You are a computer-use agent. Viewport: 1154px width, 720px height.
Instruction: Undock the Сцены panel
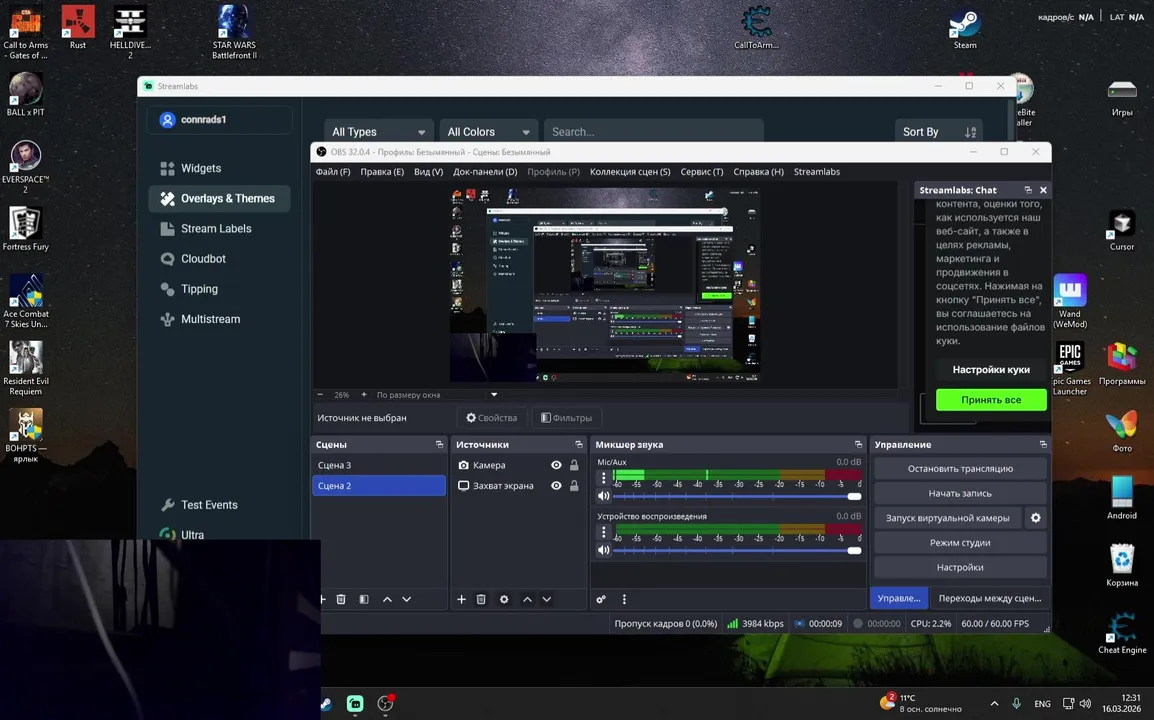439,445
